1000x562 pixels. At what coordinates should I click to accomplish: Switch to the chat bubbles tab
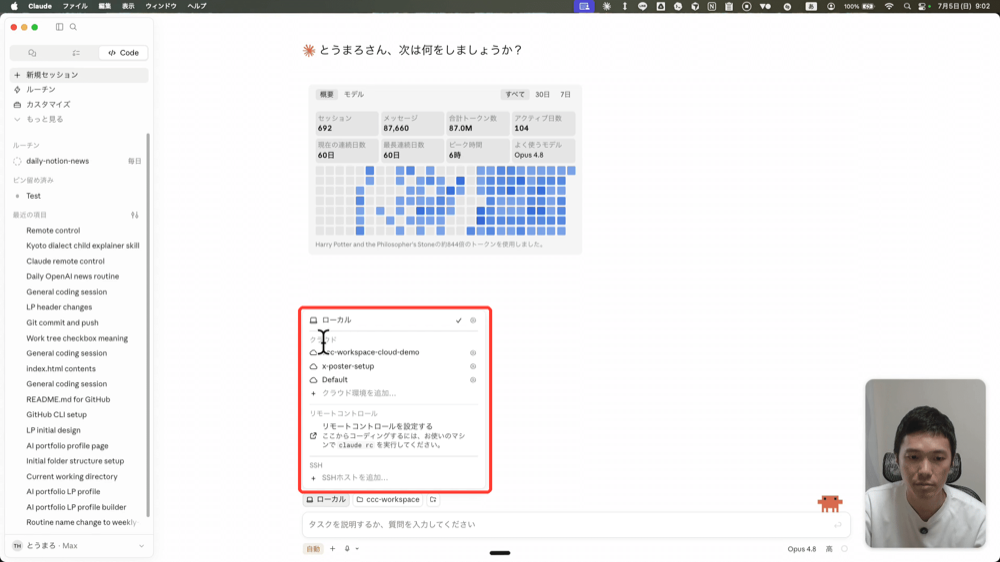pyautogui.click(x=33, y=53)
